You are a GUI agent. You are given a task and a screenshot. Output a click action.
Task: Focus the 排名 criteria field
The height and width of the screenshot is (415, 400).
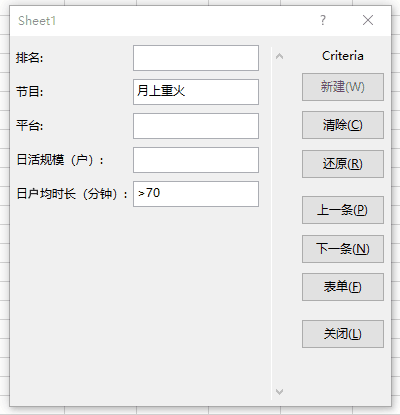(x=196, y=58)
